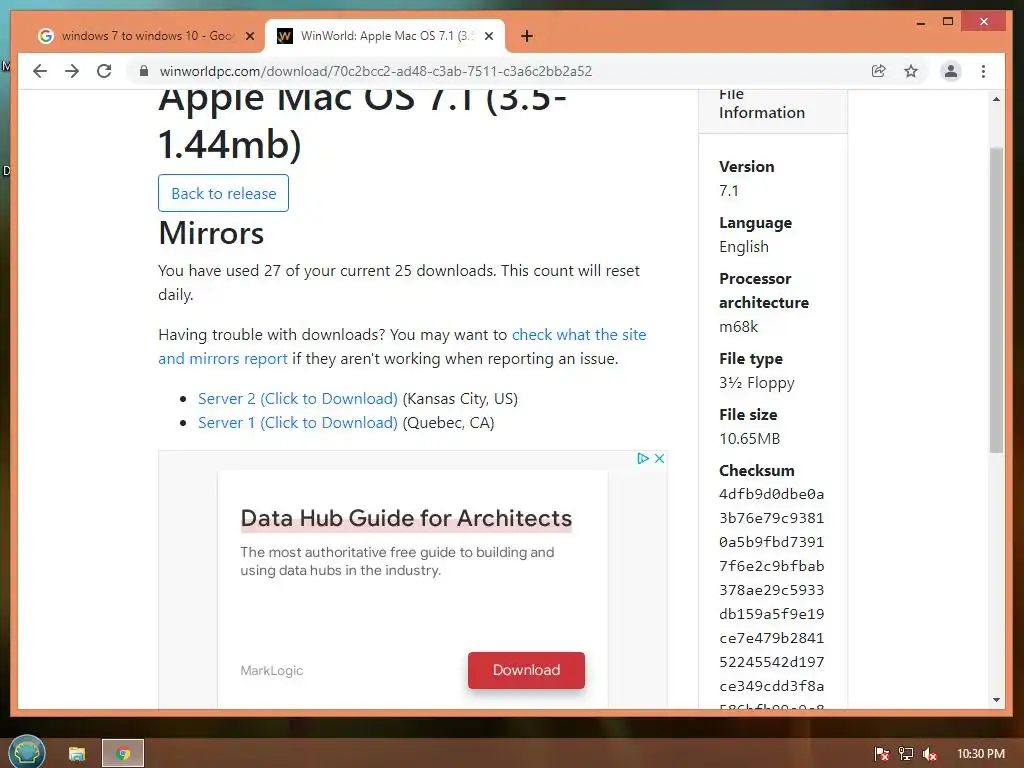Select the WinWorld Apple Mac OS tab
Screen dimensions: 1024x768
[385, 36]
